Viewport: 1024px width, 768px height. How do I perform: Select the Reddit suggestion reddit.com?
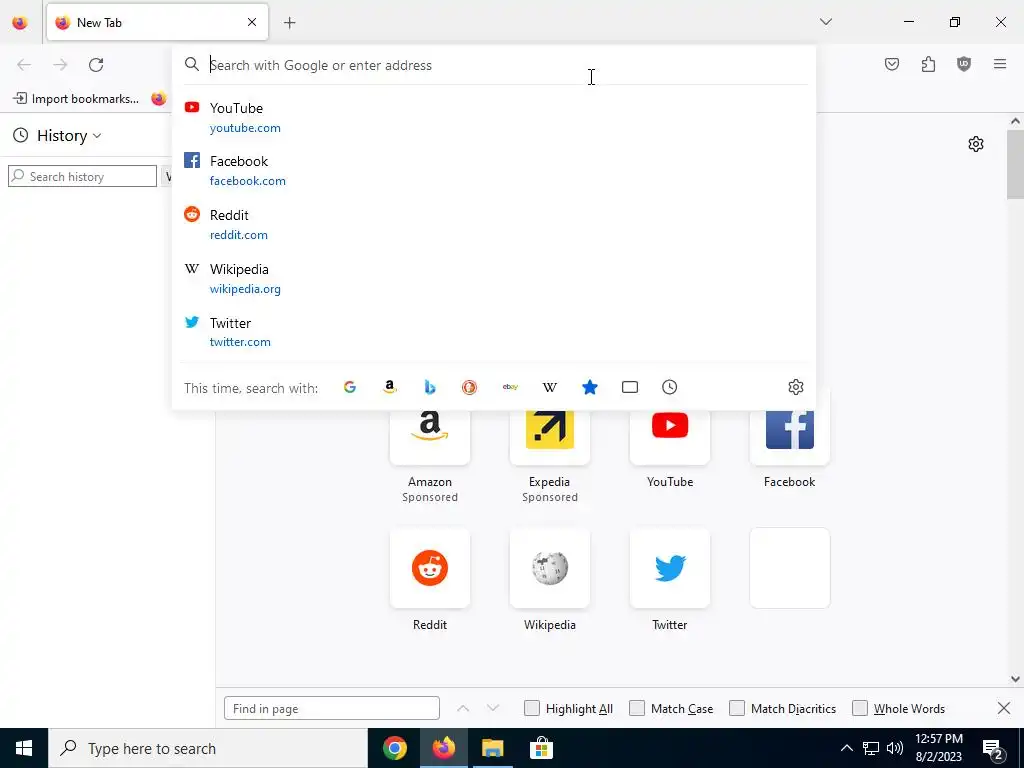pyautogui.click(x=494, y=224)
